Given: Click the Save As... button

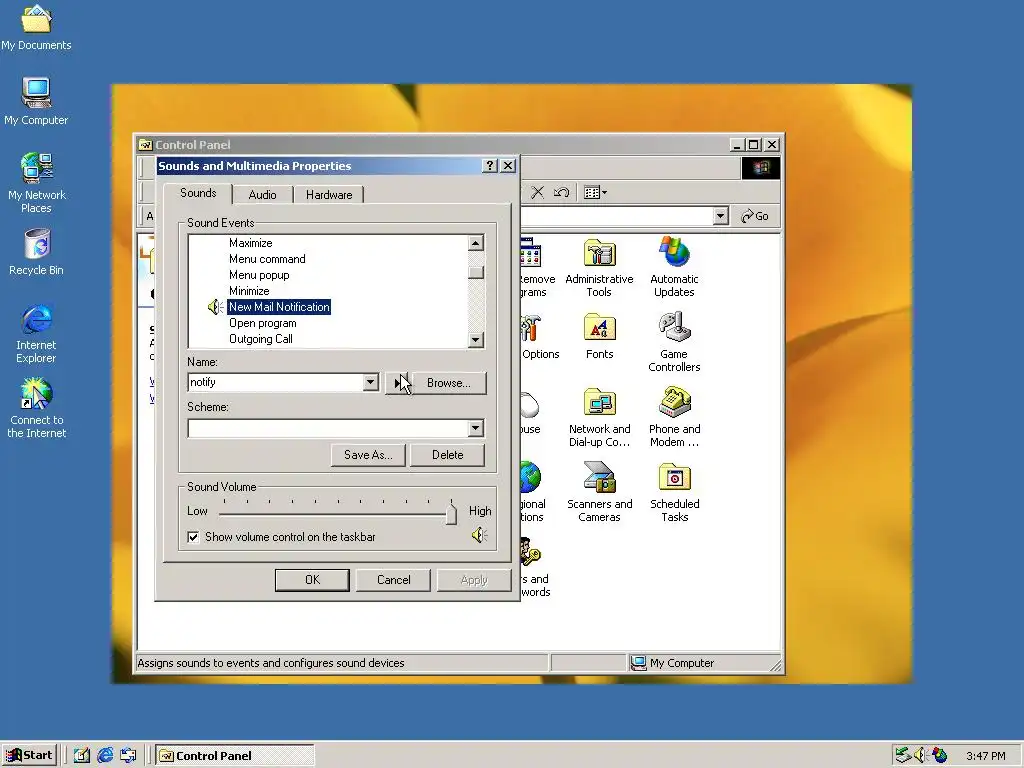Looking at the screenshot, I should coord(368,455).
